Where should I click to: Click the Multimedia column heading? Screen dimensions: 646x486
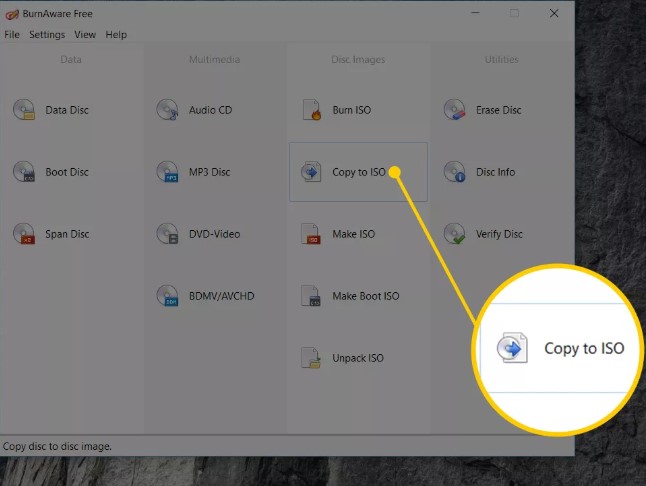pyautogui.click(x=214, y=59)
